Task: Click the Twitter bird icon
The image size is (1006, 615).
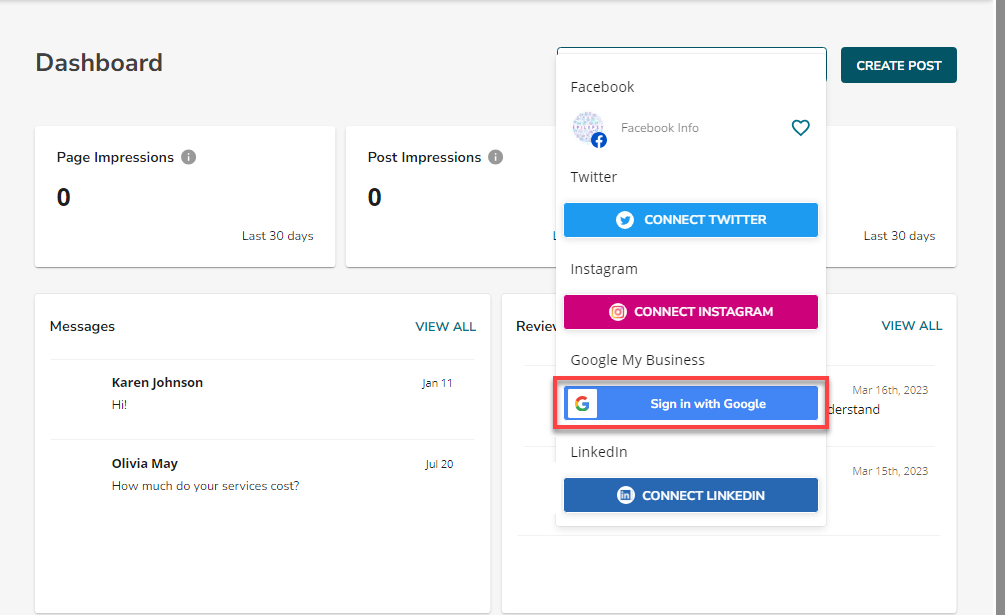Action: coord(625,220)
